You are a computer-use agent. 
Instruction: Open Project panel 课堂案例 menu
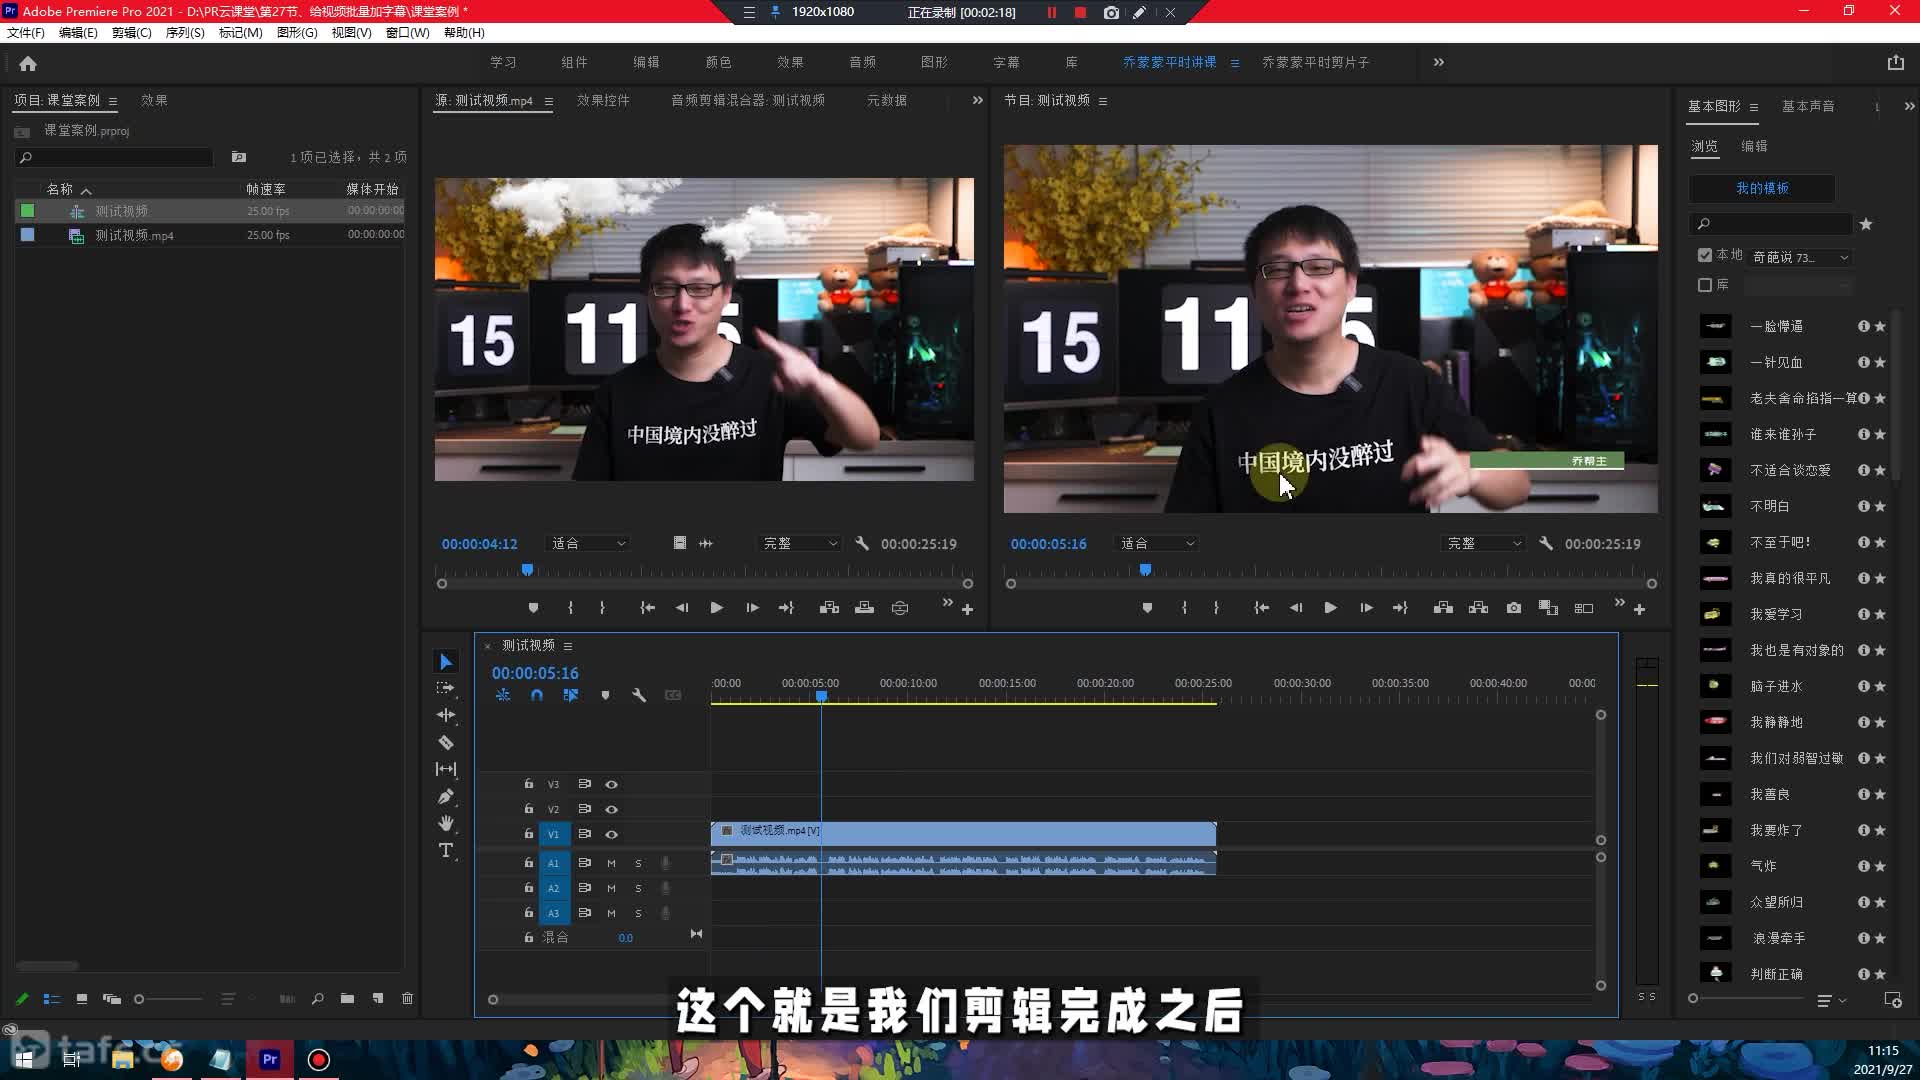tap(113, 101)
